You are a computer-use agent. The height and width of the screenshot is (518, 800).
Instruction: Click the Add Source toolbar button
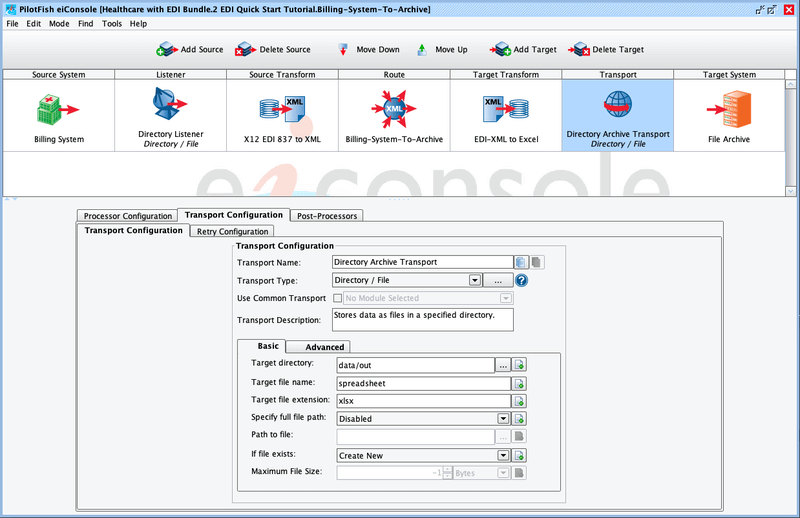pos(190,50)
